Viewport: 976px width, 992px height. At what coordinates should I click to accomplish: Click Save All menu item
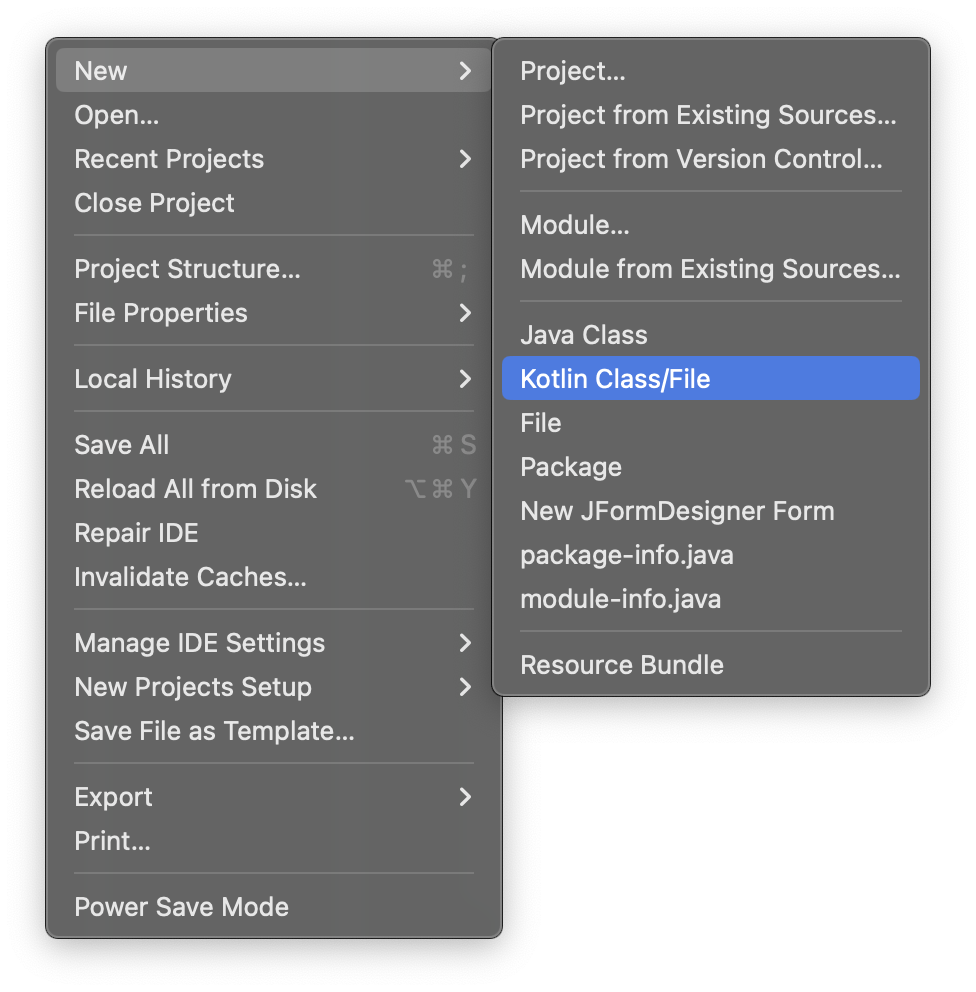tap(122, 445)
